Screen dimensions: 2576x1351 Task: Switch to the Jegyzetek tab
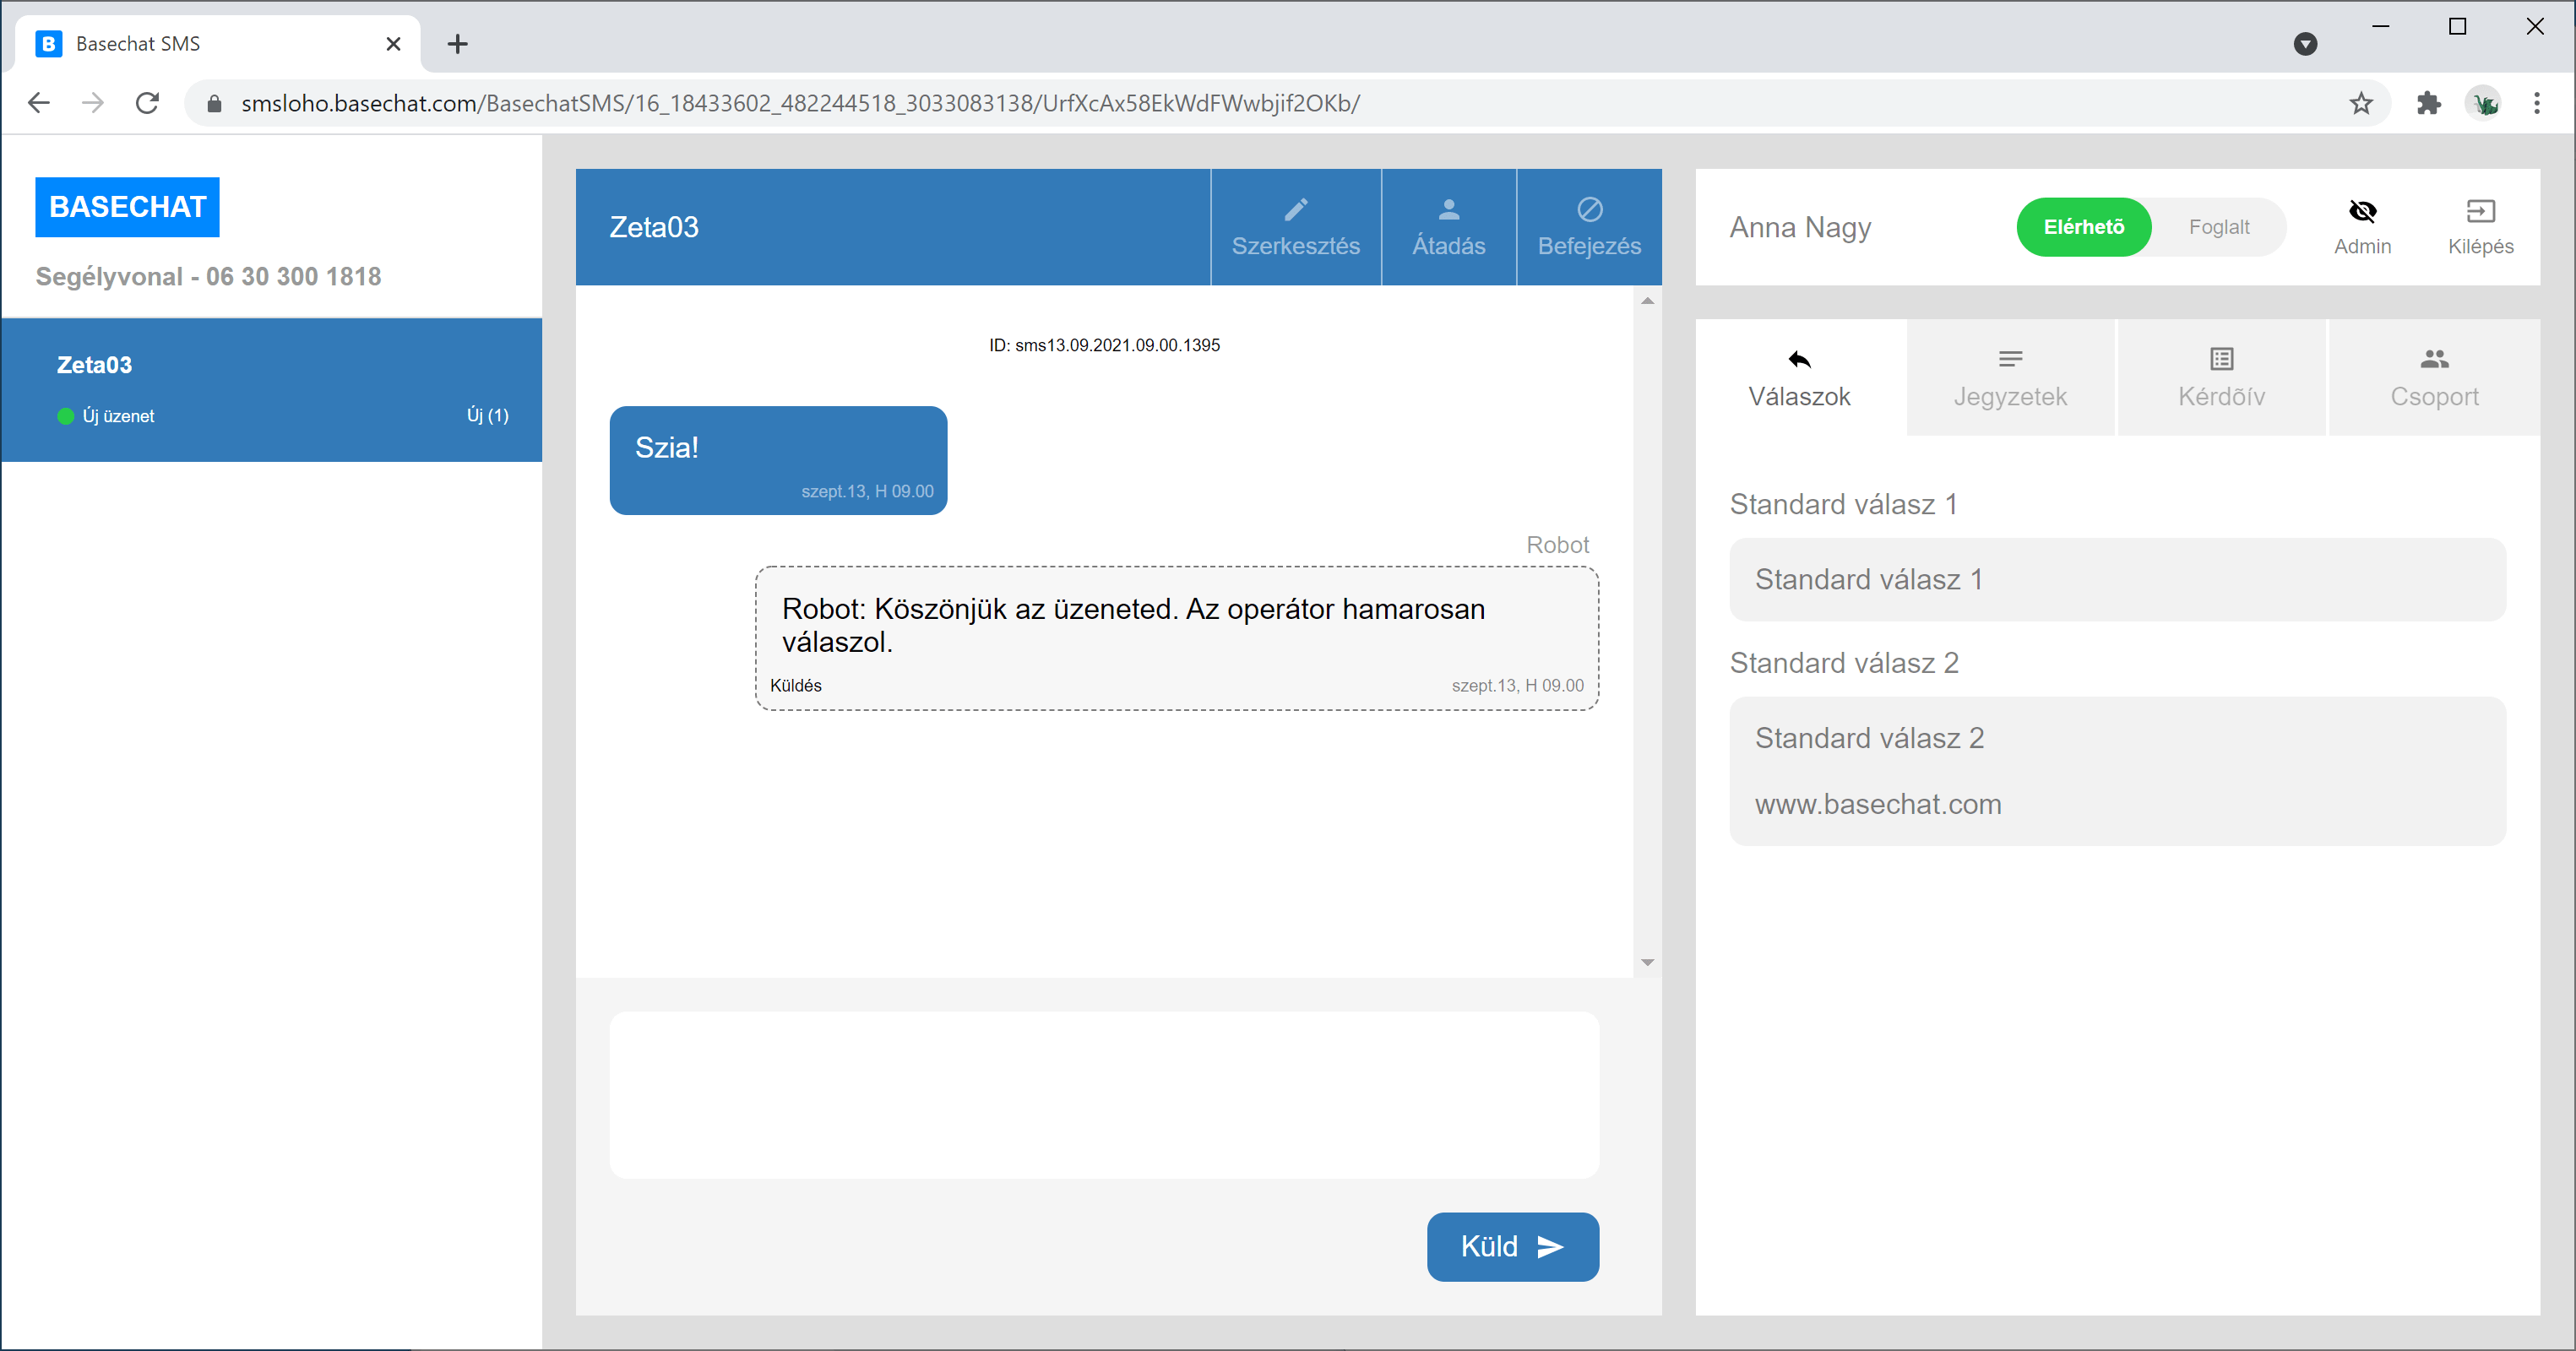(x=2010, y=378)
